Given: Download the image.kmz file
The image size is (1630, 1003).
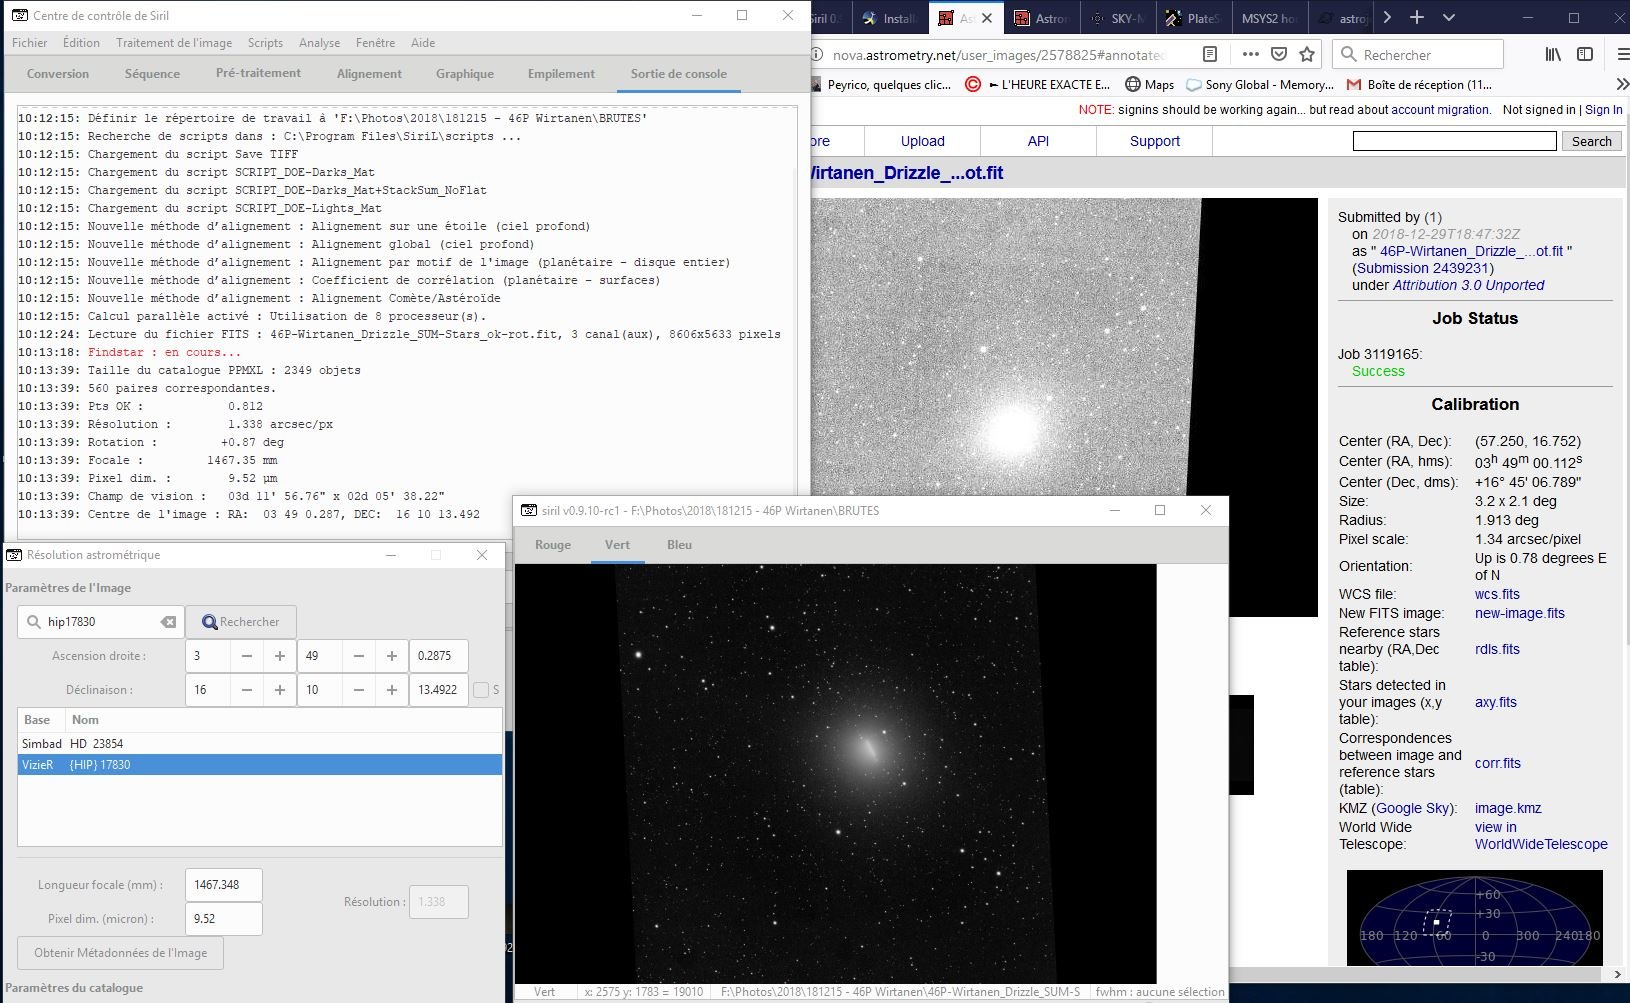Looking at the screenshot, I should point(1508,808).
